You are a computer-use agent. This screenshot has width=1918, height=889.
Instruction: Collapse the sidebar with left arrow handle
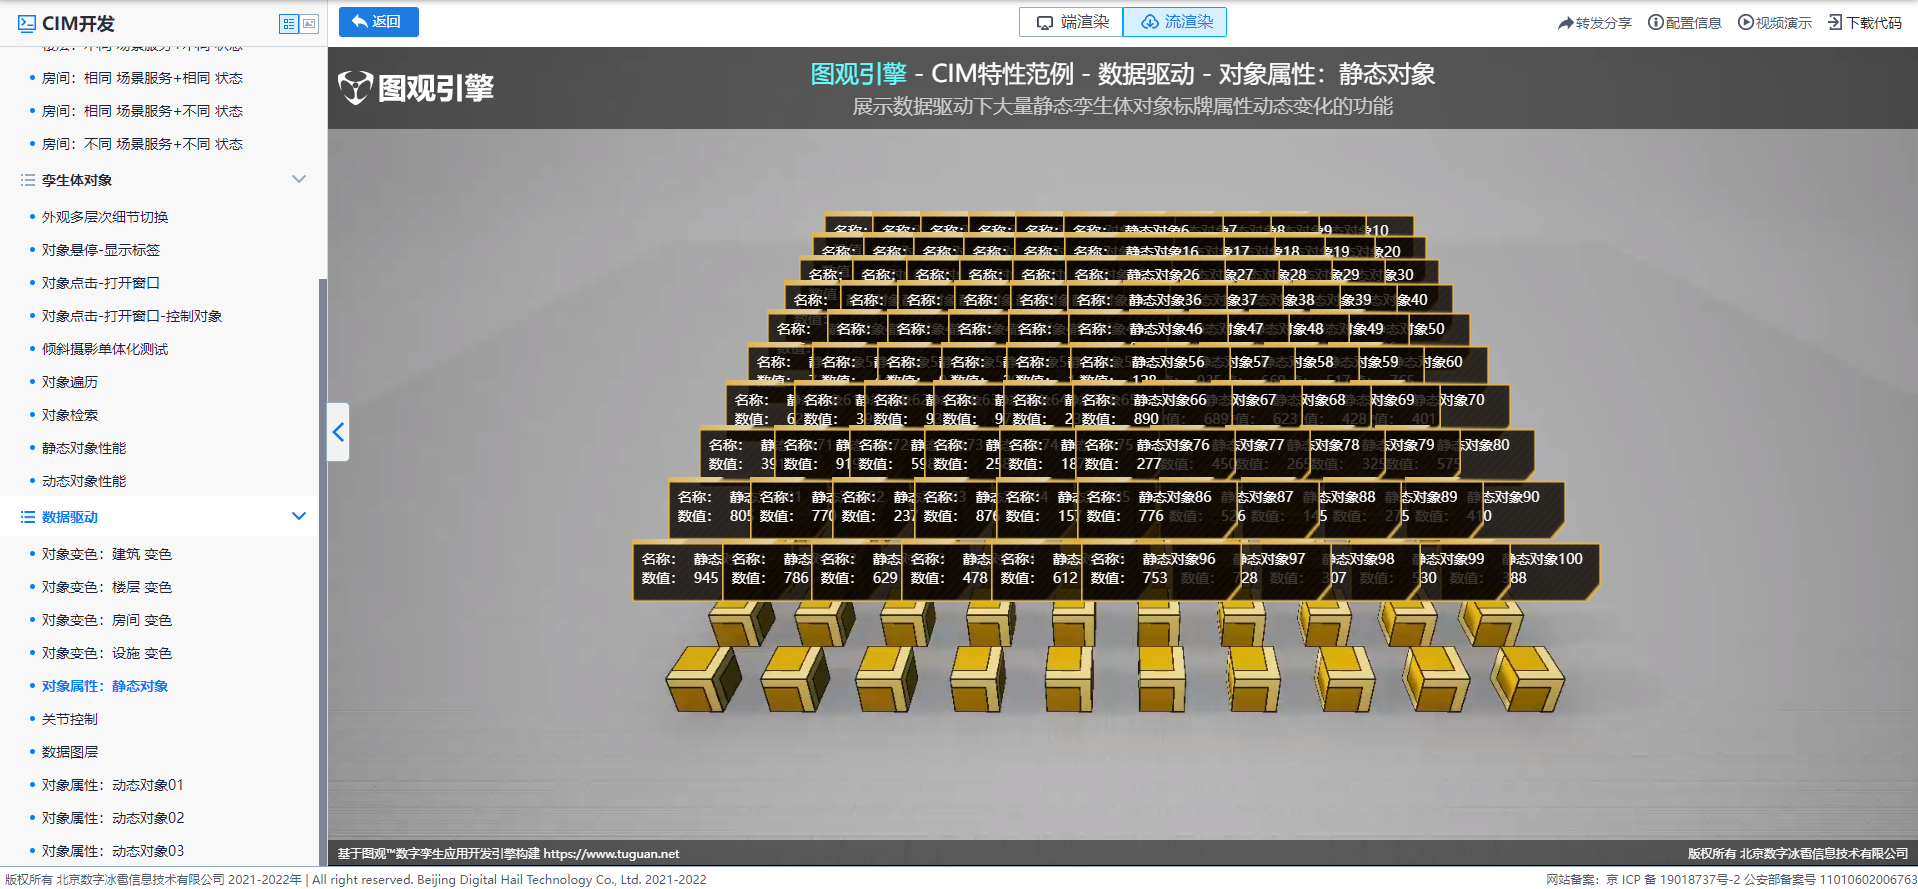pyautogui.click(x=338, y=432)
